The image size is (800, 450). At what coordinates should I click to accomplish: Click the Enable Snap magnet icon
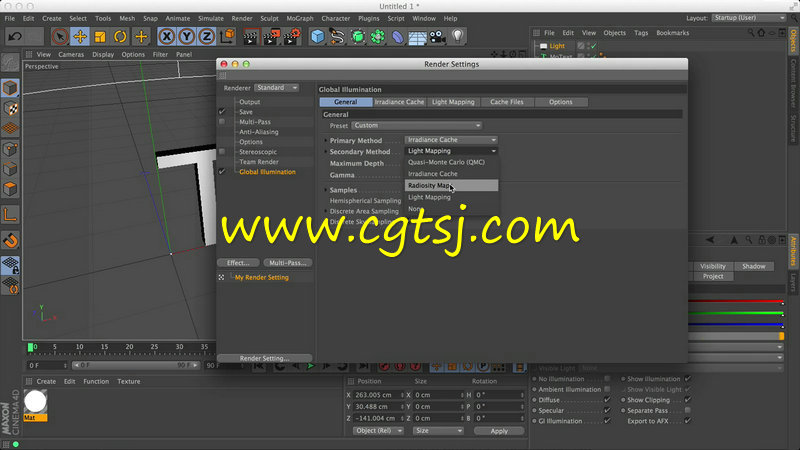click(10, 240)
